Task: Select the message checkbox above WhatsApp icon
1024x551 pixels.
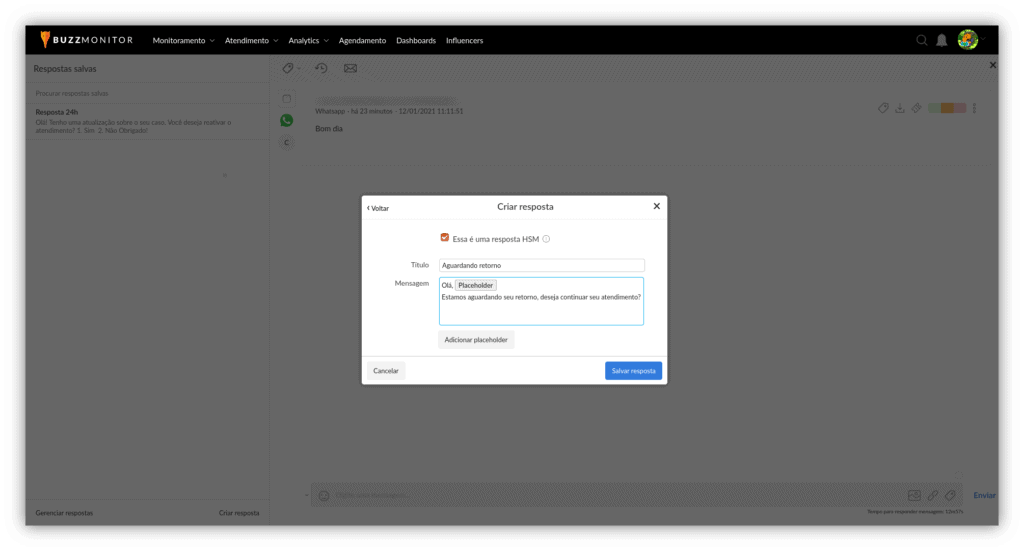Action: (287, 98)
